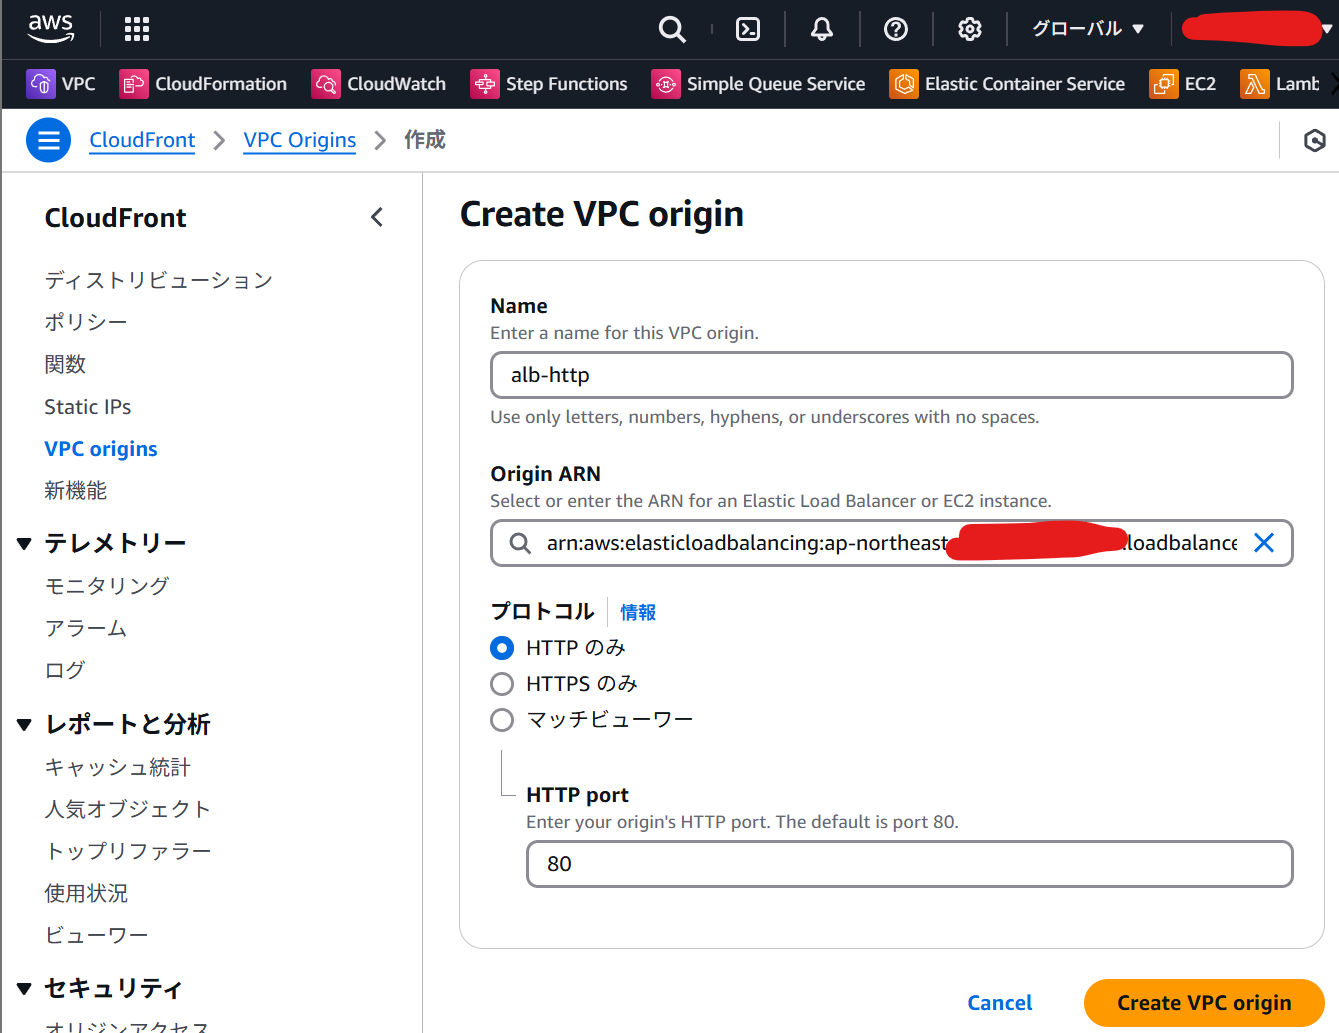Image resolution: width=1339 pixels, height=1033 pixels.
Task: Open the グローバル region dropdown
Action: [x=1088, y=29]
